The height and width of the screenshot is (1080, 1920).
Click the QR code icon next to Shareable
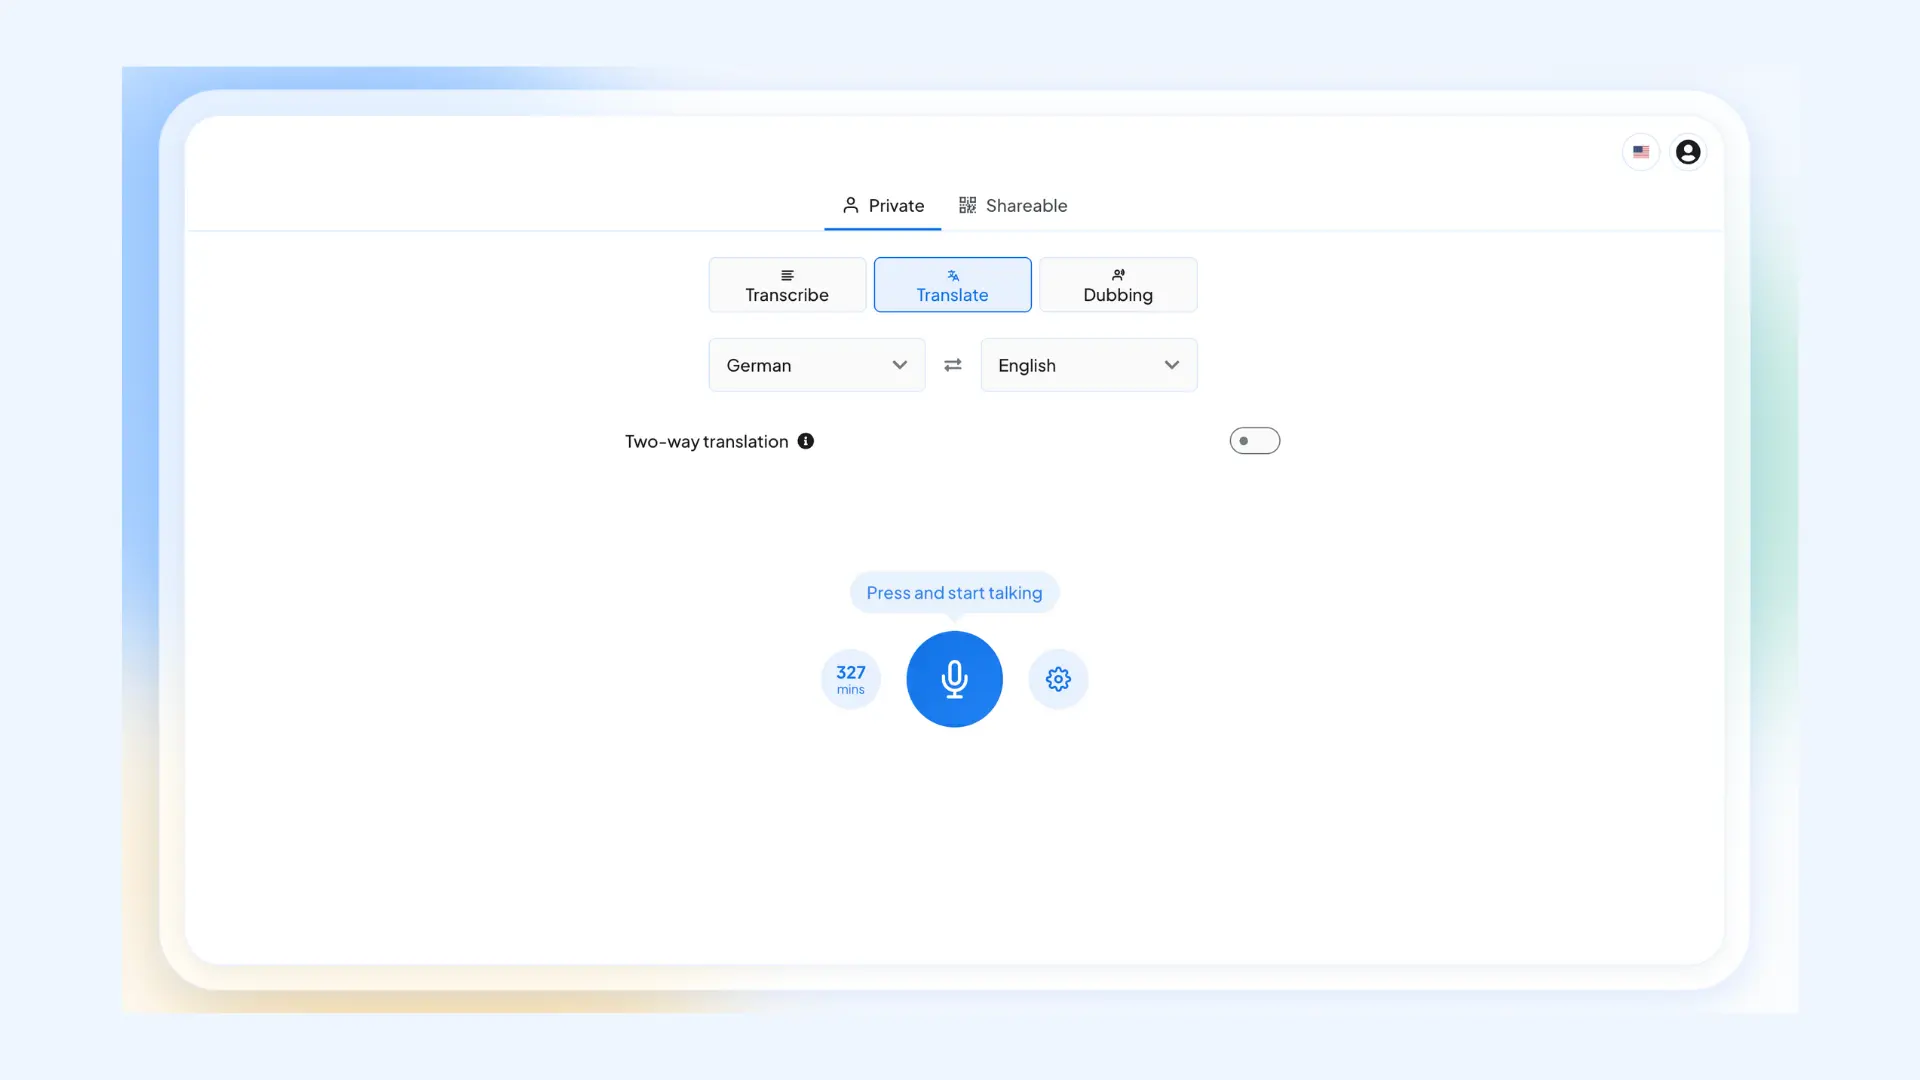967,205
